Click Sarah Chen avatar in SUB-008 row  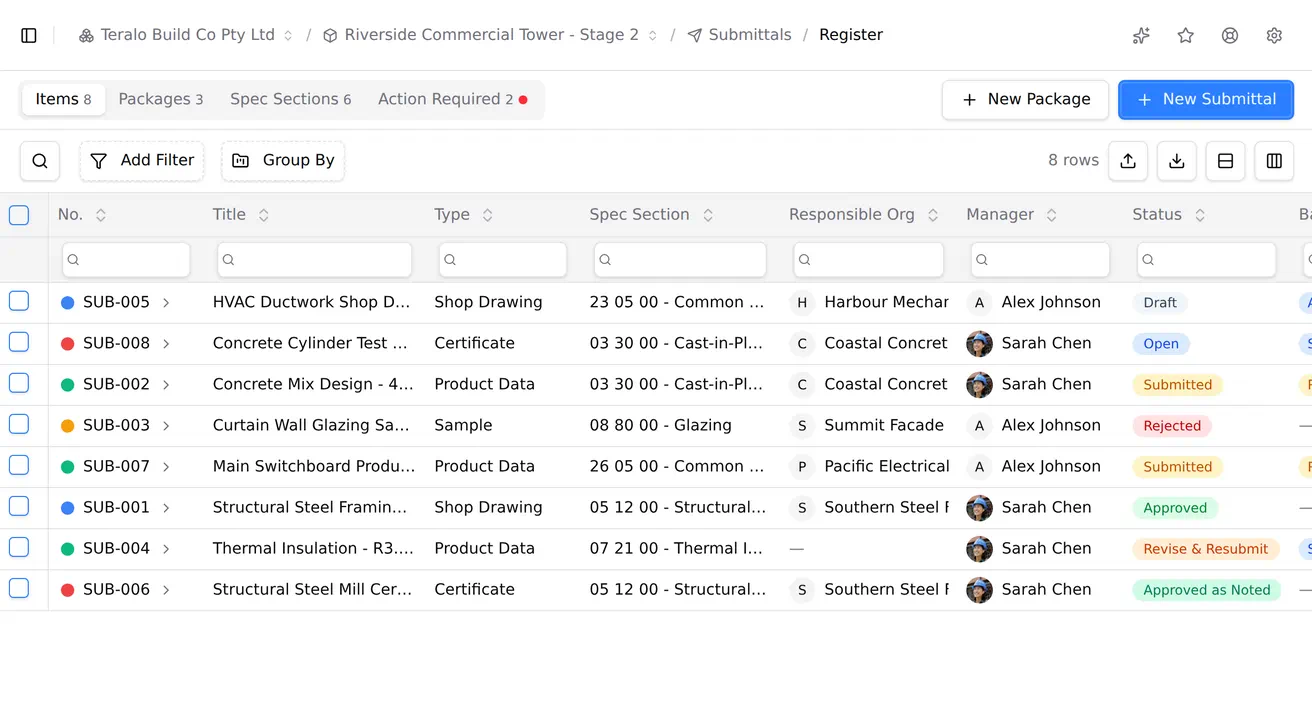[980, 344]
